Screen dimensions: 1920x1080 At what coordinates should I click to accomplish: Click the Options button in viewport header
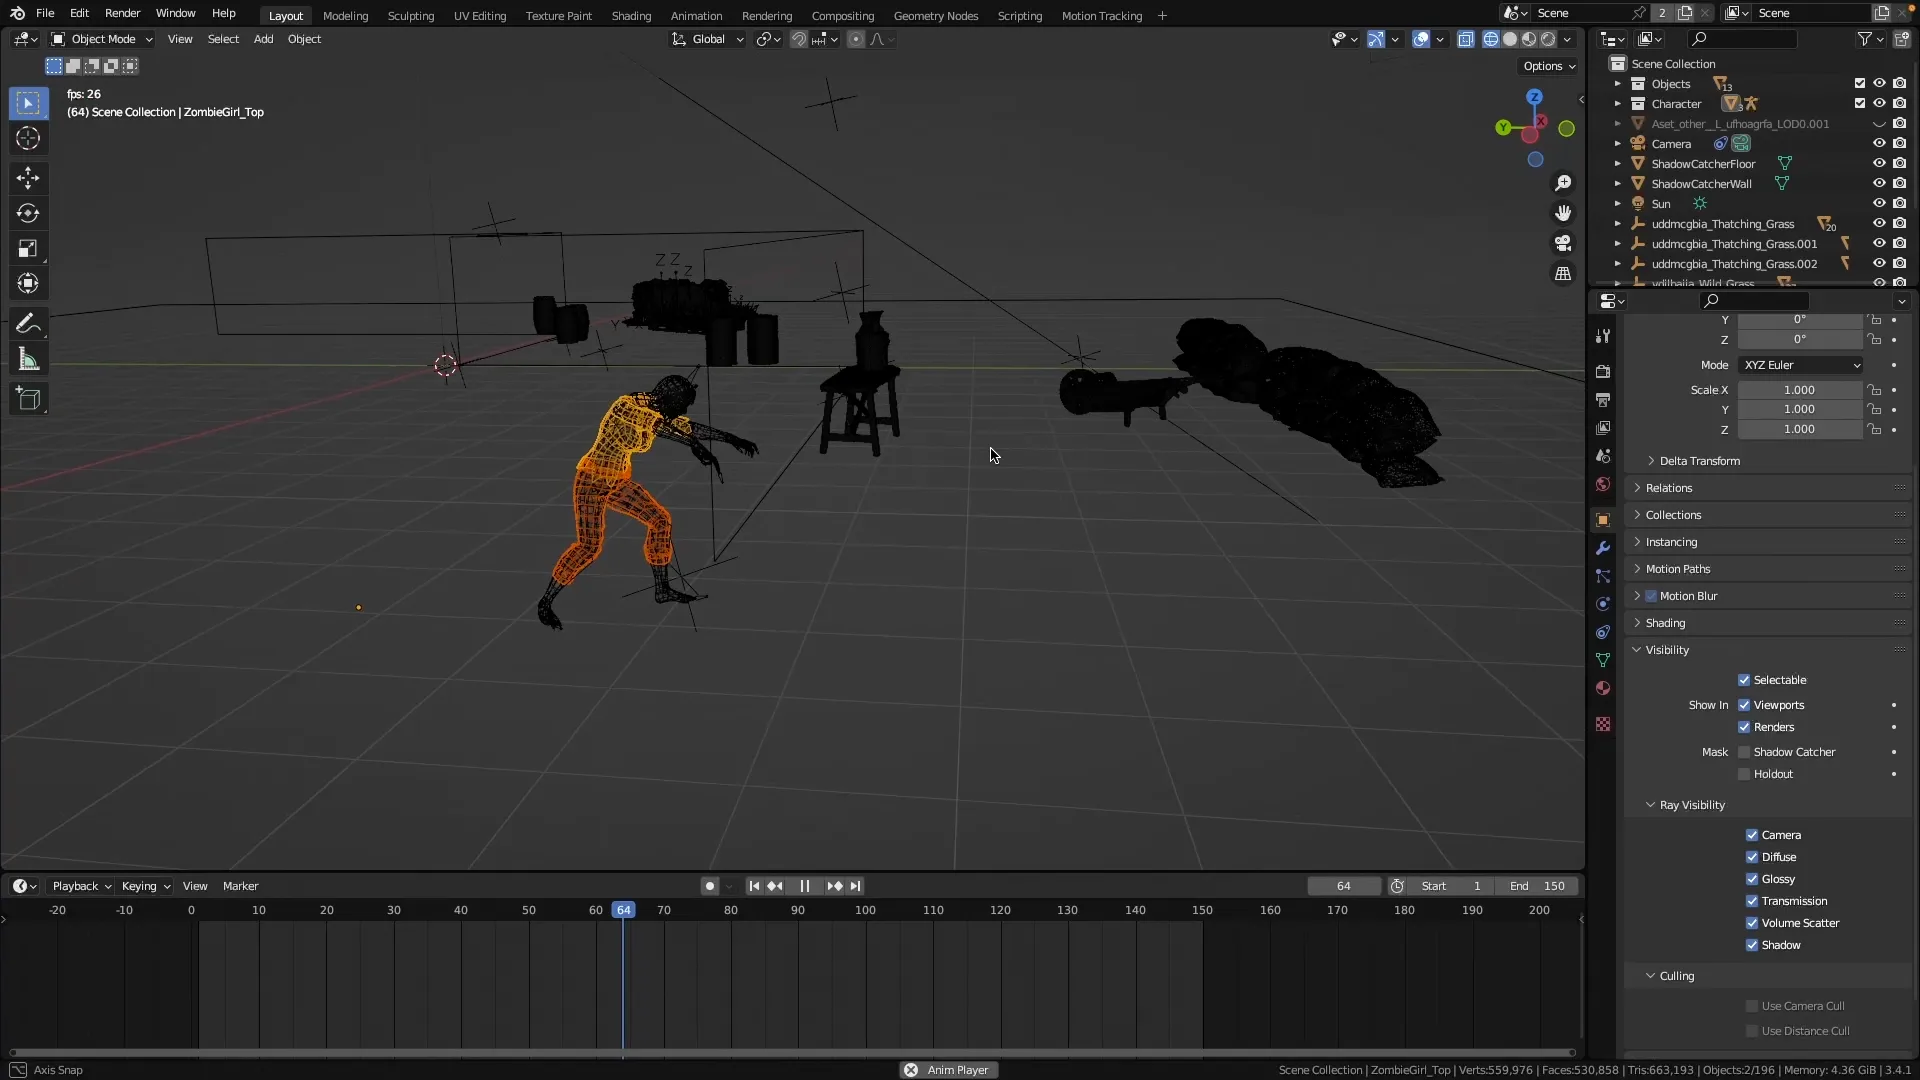[x=1547, y=66]
